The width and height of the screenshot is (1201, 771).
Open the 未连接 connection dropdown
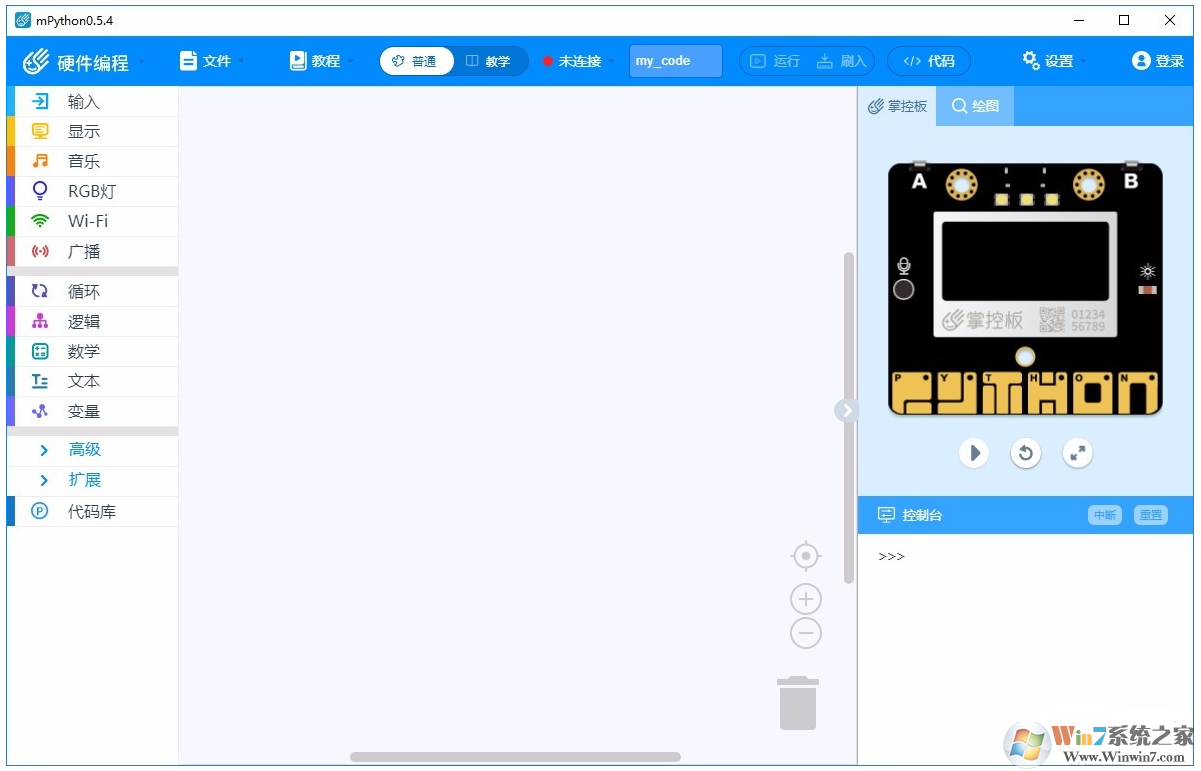click(580, 60)
